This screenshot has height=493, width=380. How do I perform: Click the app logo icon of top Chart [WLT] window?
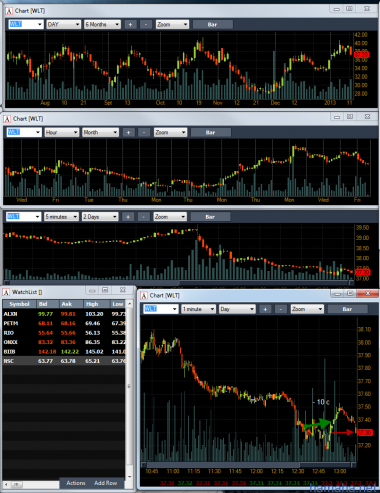pyautogui.click(x=9, y=11)
